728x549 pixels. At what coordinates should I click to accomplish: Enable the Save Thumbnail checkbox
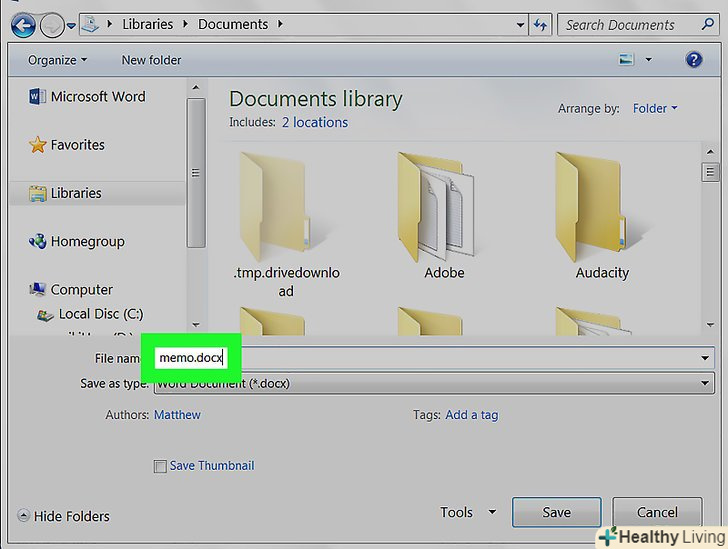[160, 466]
